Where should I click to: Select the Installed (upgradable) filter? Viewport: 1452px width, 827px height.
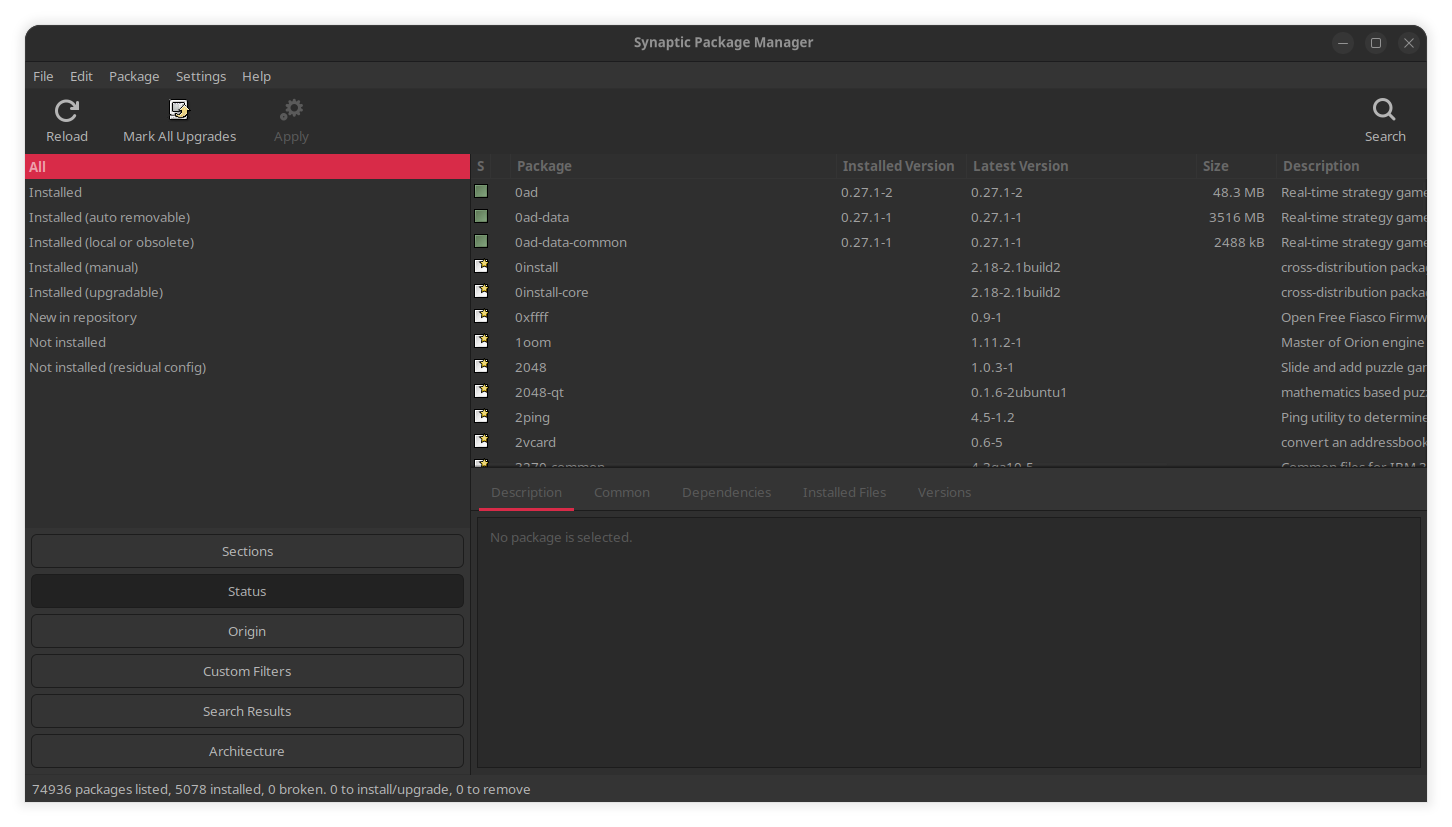pos(96,292)
